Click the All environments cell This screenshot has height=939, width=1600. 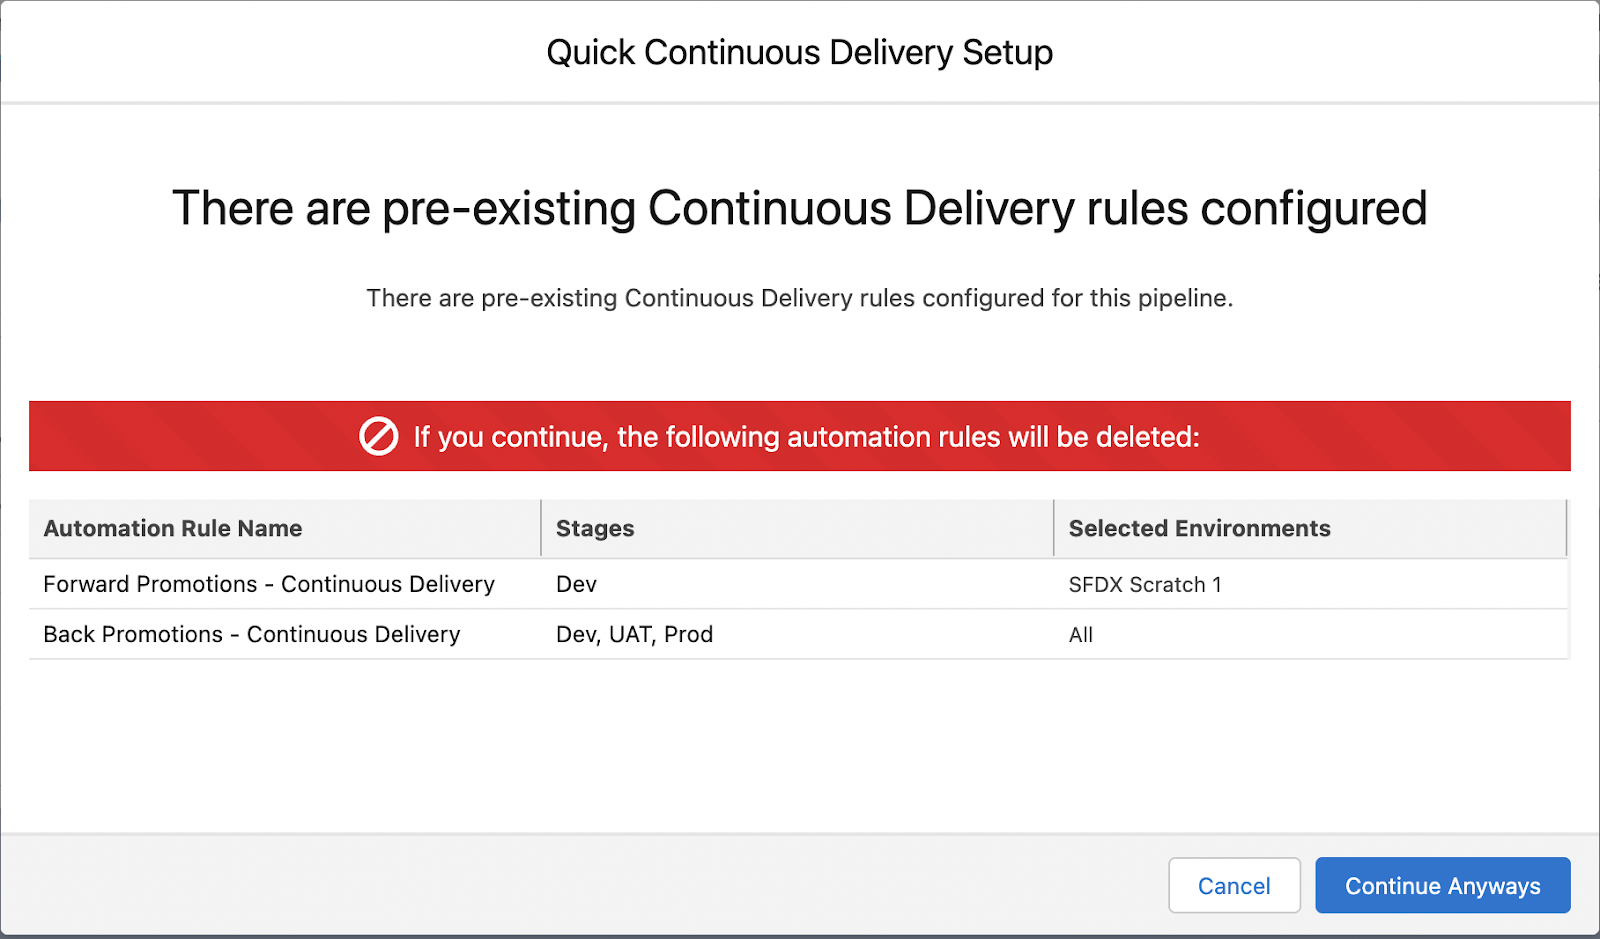(x=1080, y=634)
